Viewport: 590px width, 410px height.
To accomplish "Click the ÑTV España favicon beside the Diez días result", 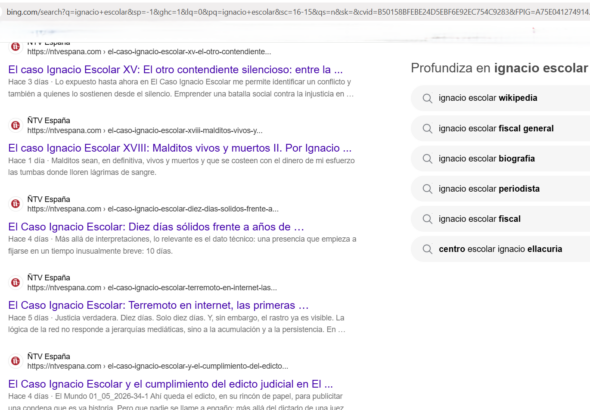I will 15,204.
